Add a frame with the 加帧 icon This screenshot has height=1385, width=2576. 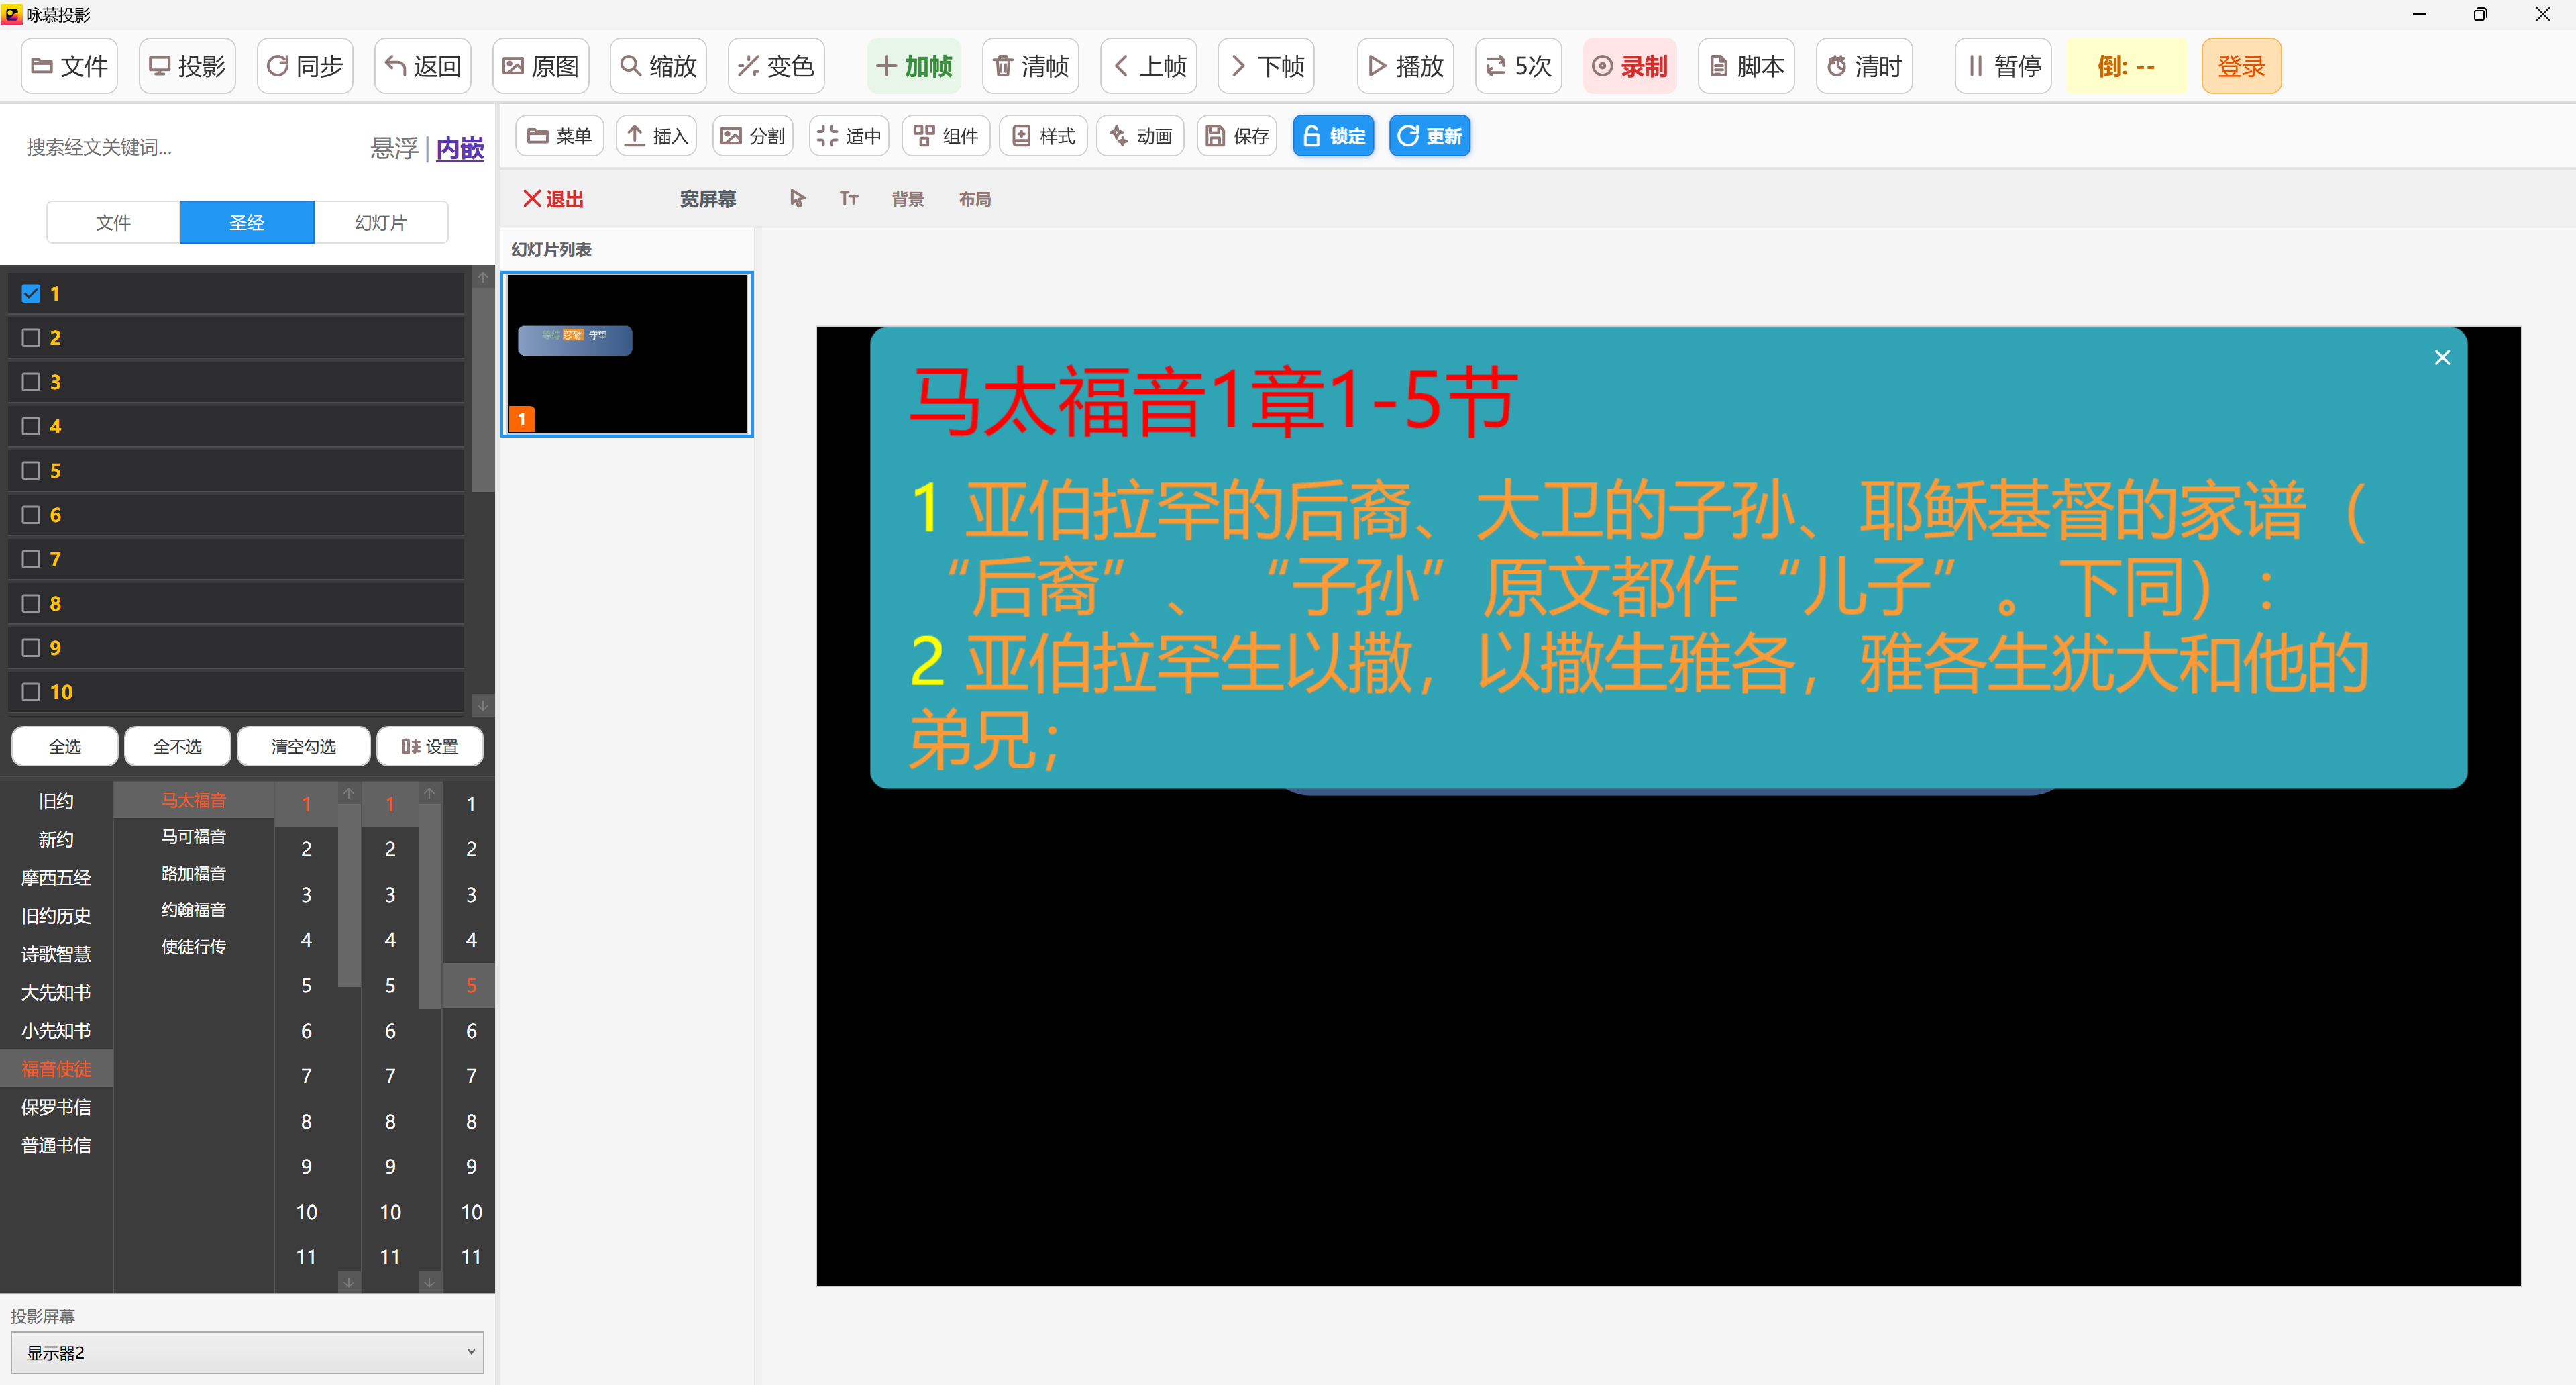[913, 65]
